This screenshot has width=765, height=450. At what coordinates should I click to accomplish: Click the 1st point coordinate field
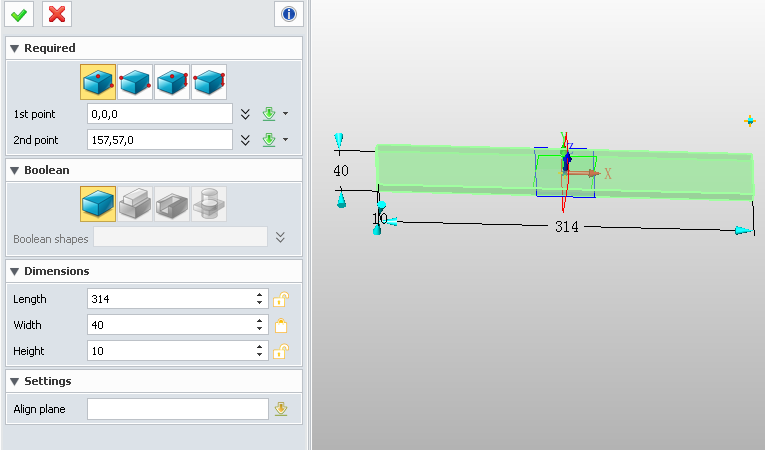[x=160, y=114]
